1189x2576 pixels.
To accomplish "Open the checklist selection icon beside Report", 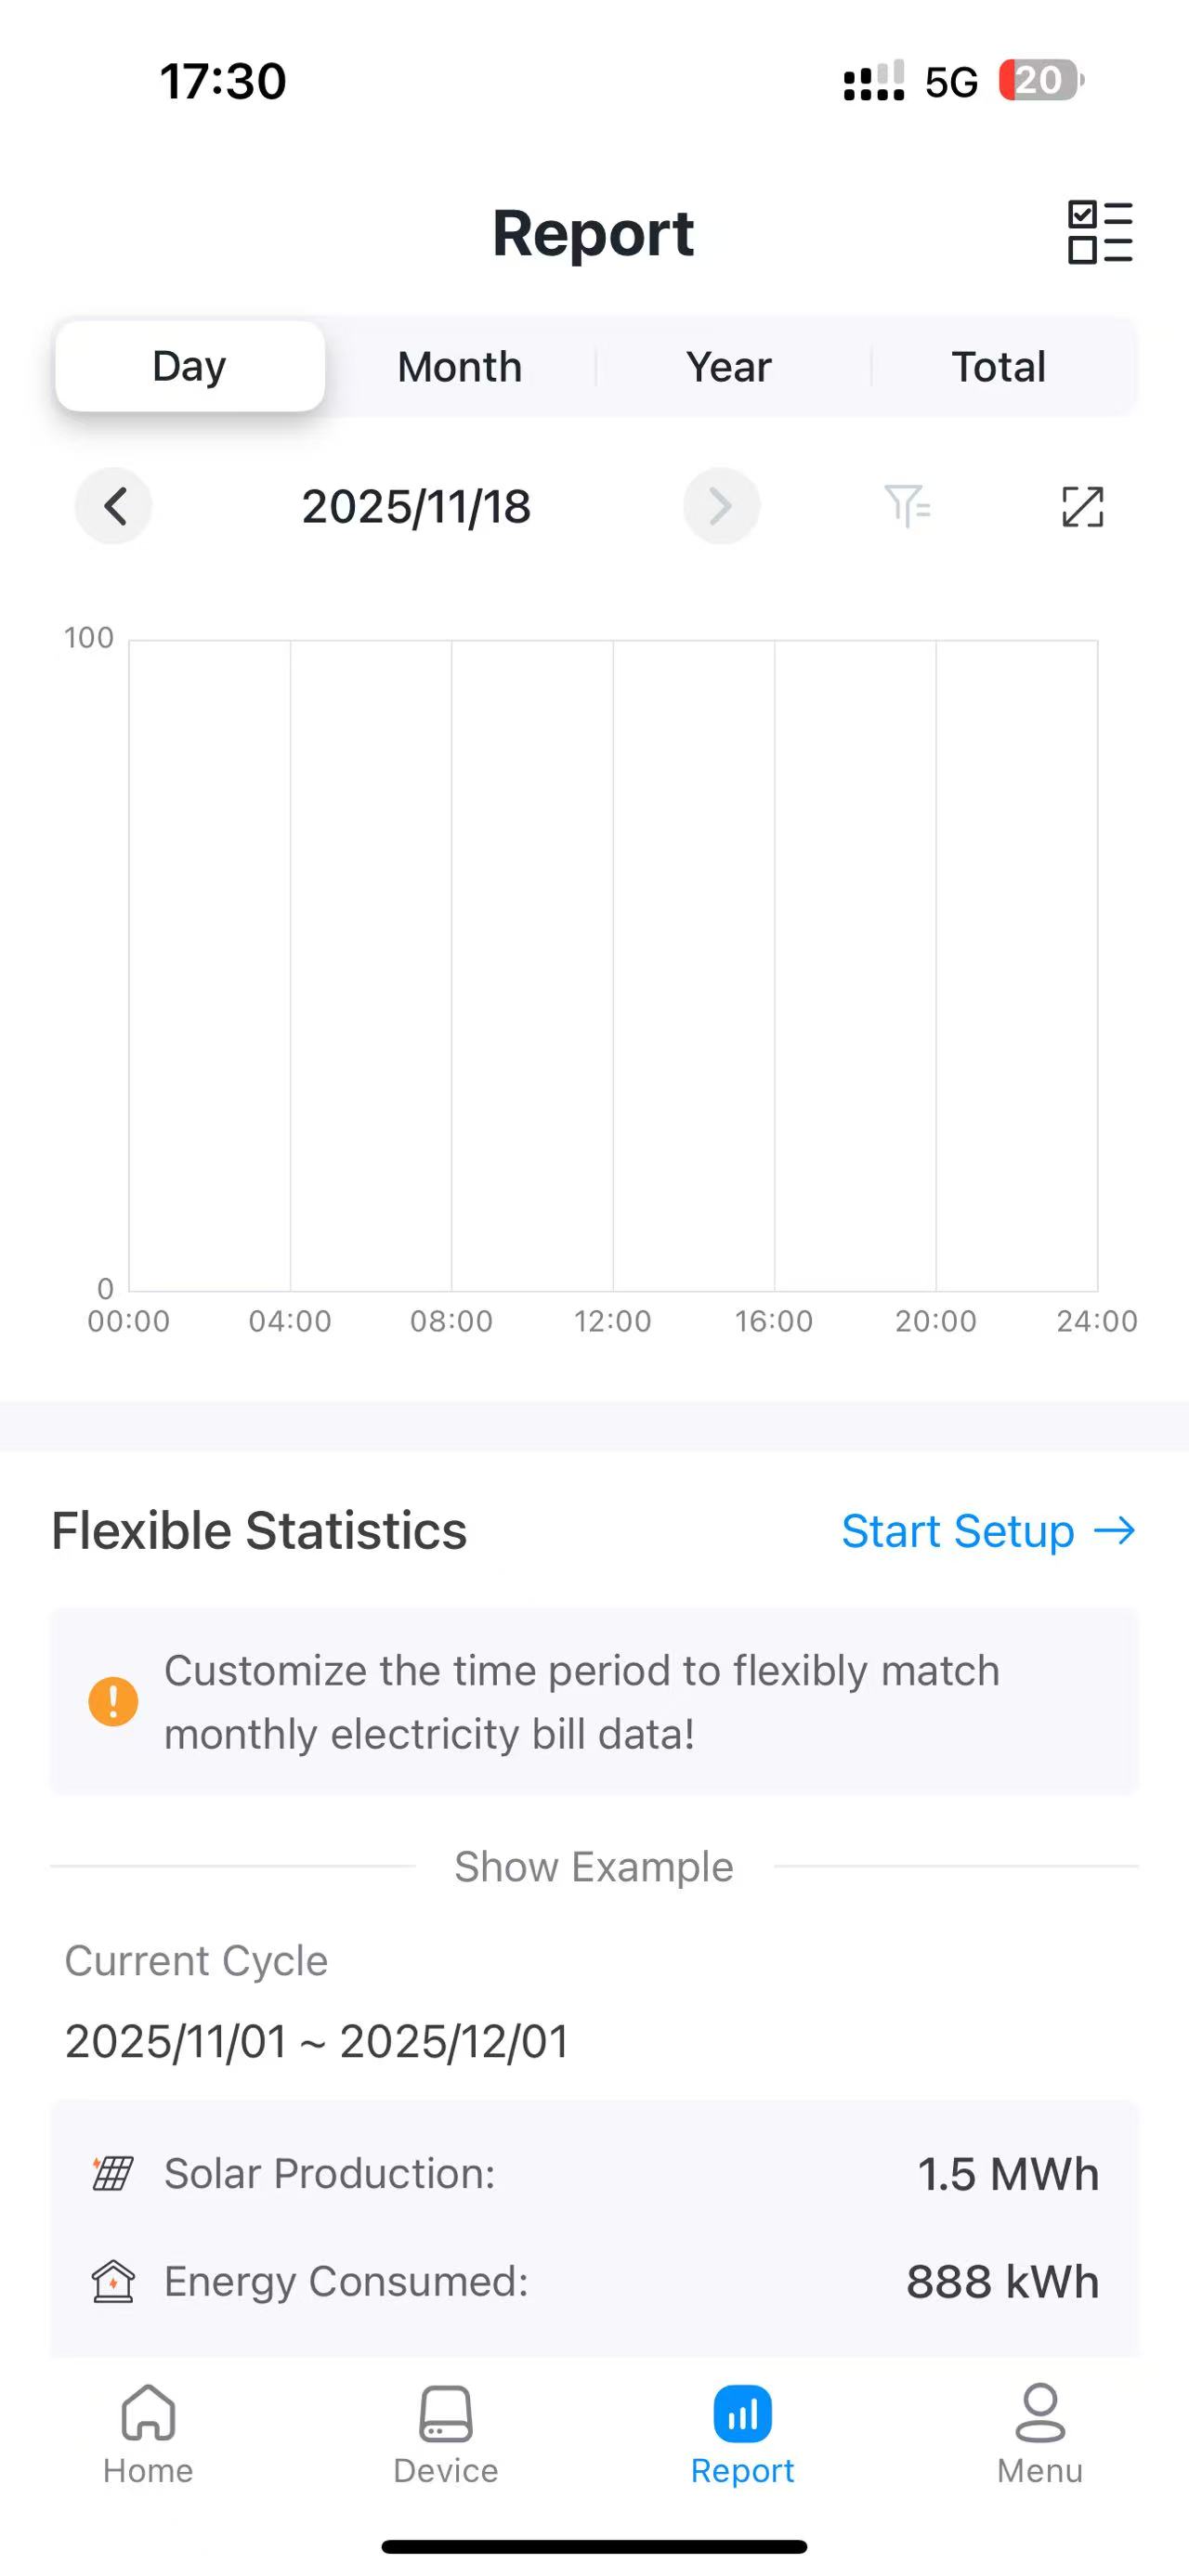I will (x=1099, y=232).
